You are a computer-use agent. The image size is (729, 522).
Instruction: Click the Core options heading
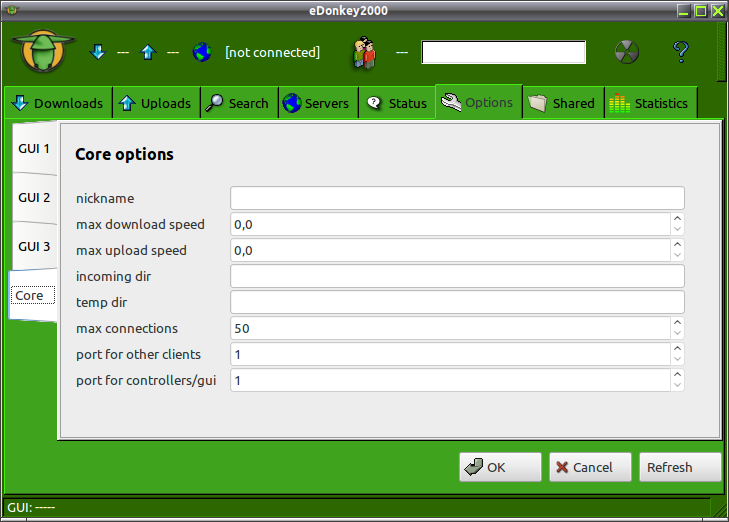point(124,154)
